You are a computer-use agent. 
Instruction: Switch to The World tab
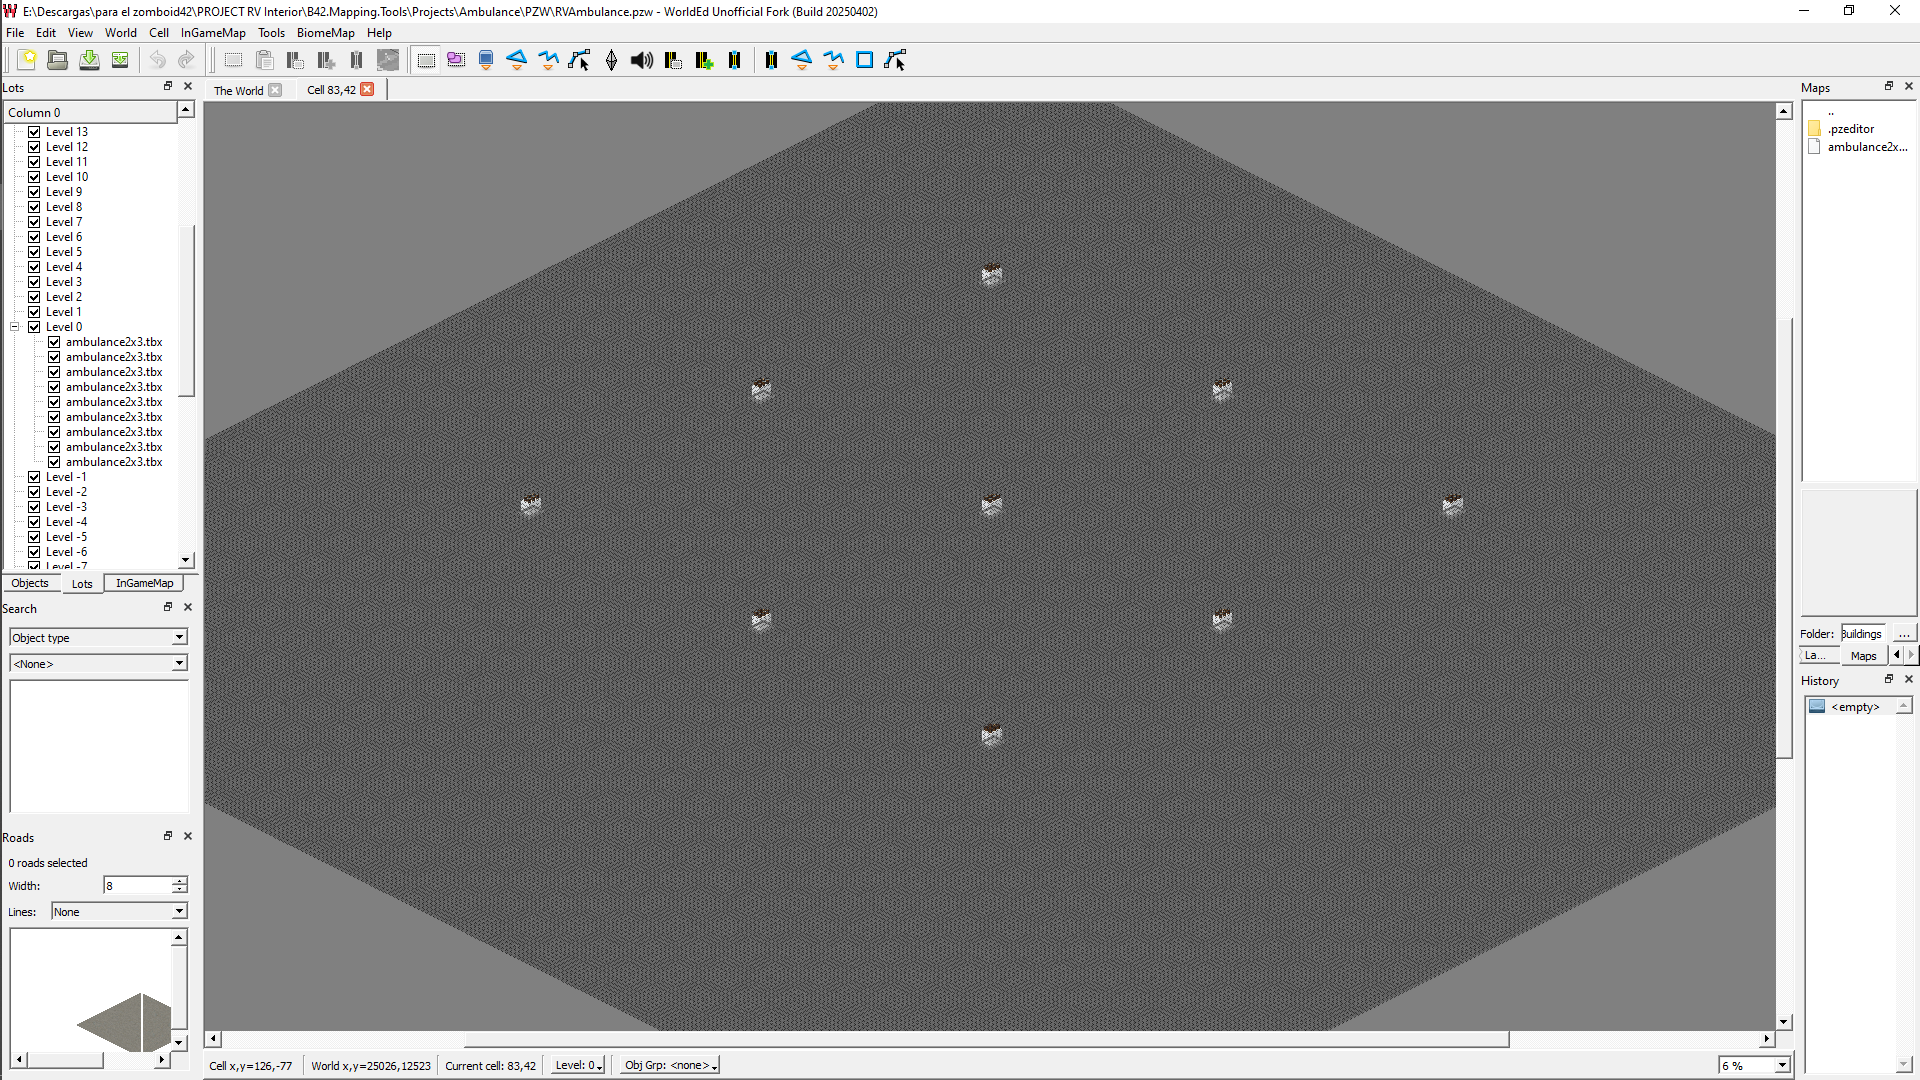click(x=239, y=90)
